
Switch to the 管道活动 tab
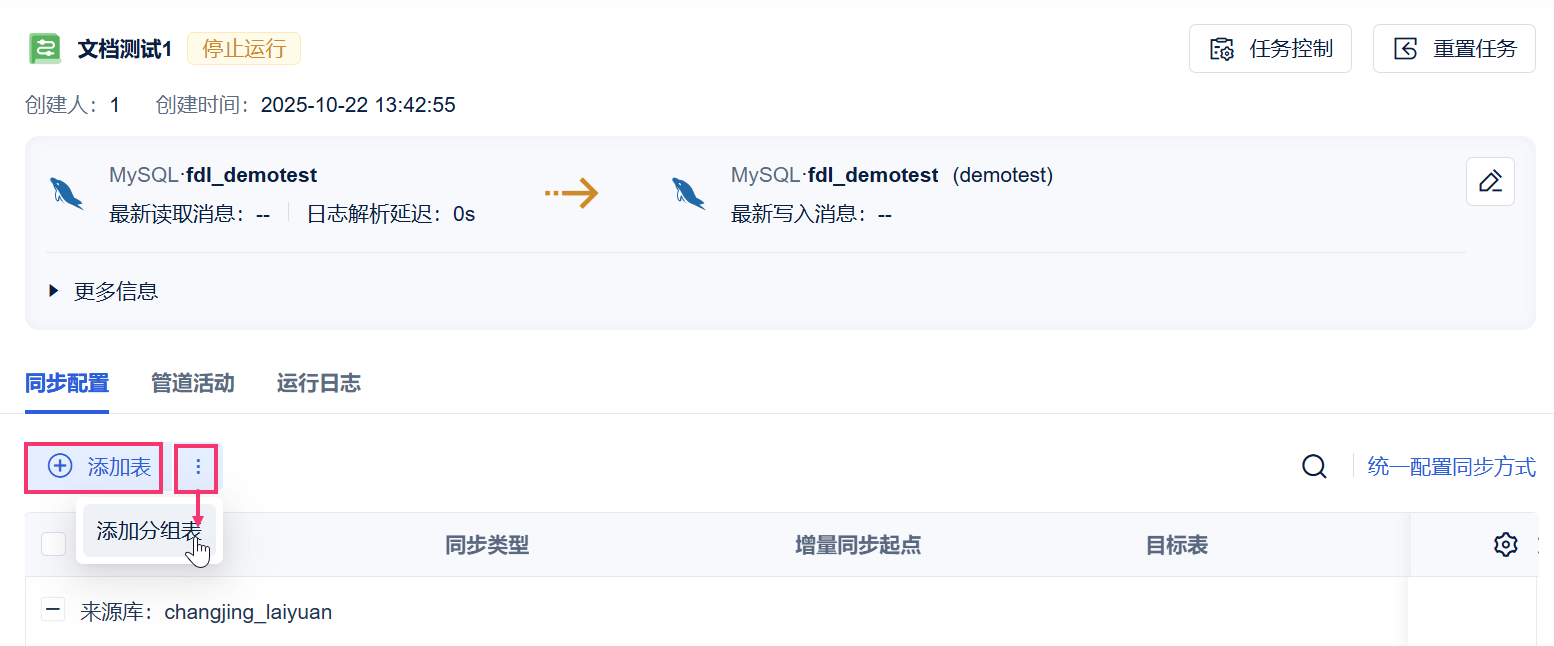[x=192, y=383]
